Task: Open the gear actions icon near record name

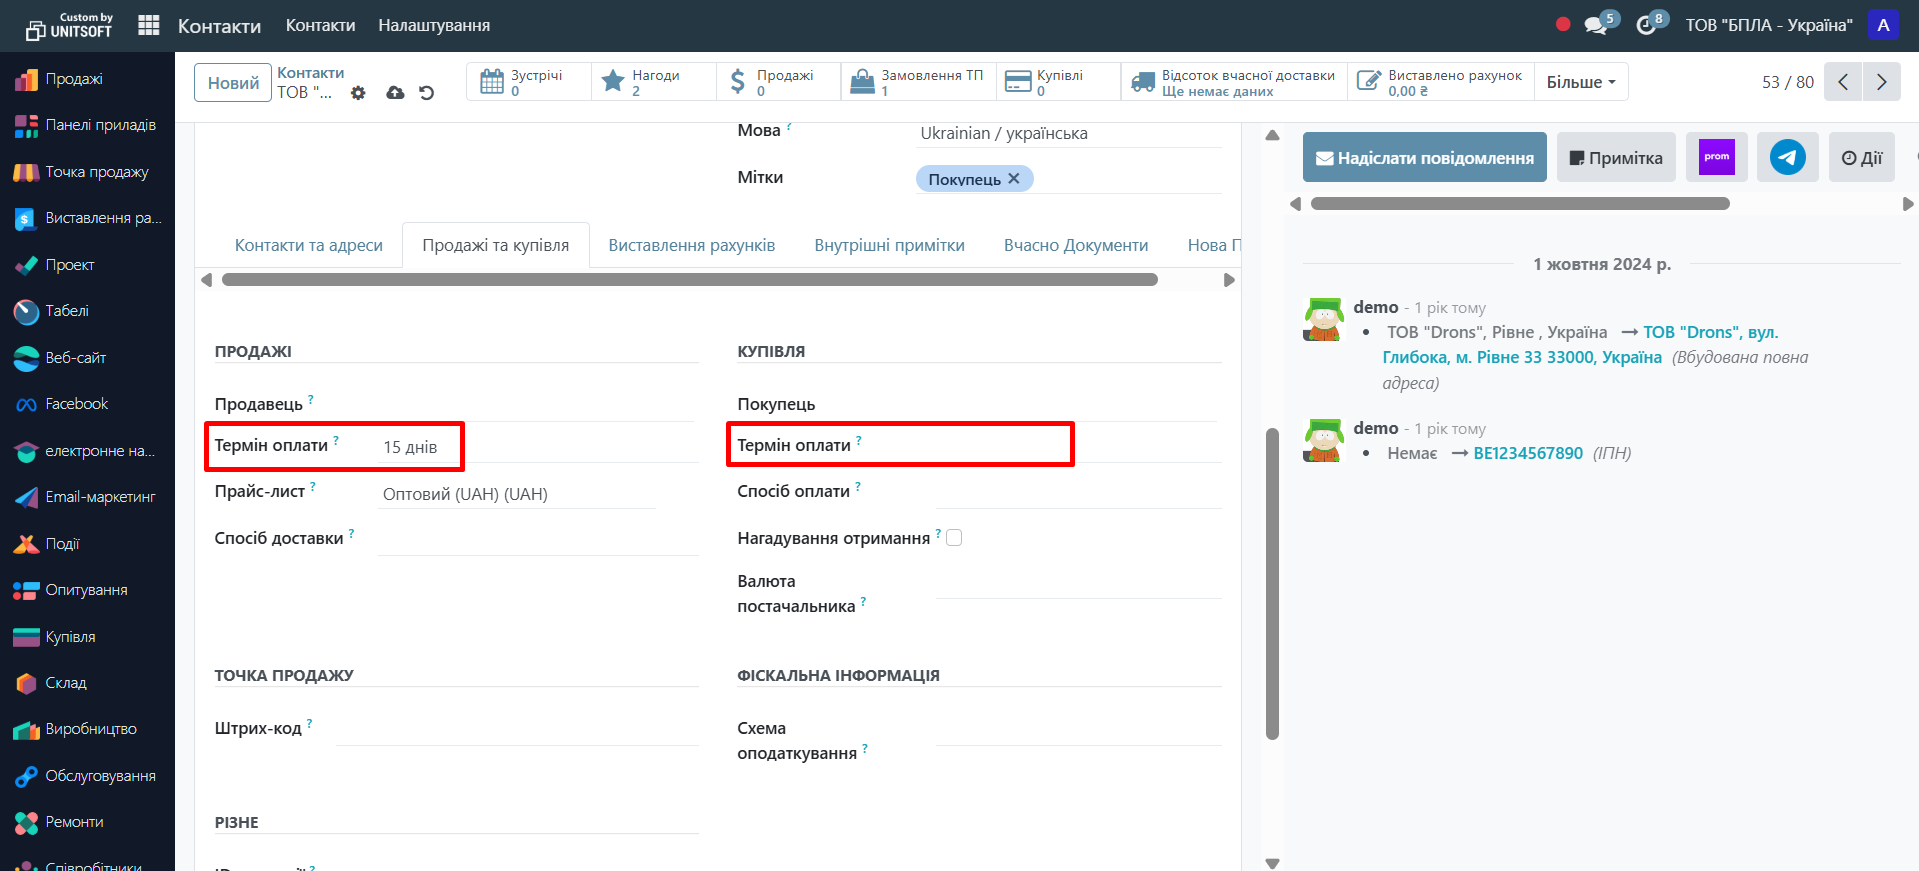Action: [x=358, y=93]
